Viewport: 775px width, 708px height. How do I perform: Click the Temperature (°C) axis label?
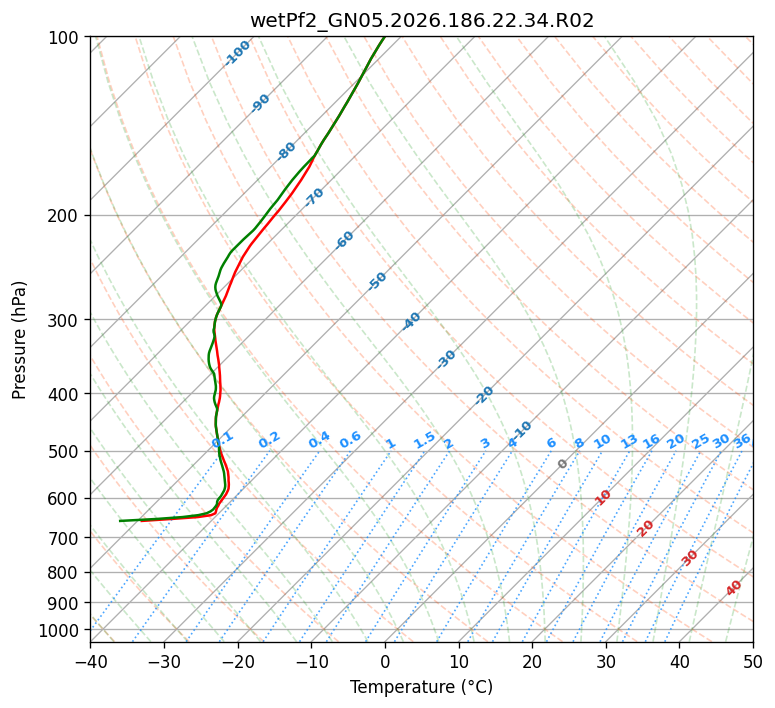click(x=422, y=687)
